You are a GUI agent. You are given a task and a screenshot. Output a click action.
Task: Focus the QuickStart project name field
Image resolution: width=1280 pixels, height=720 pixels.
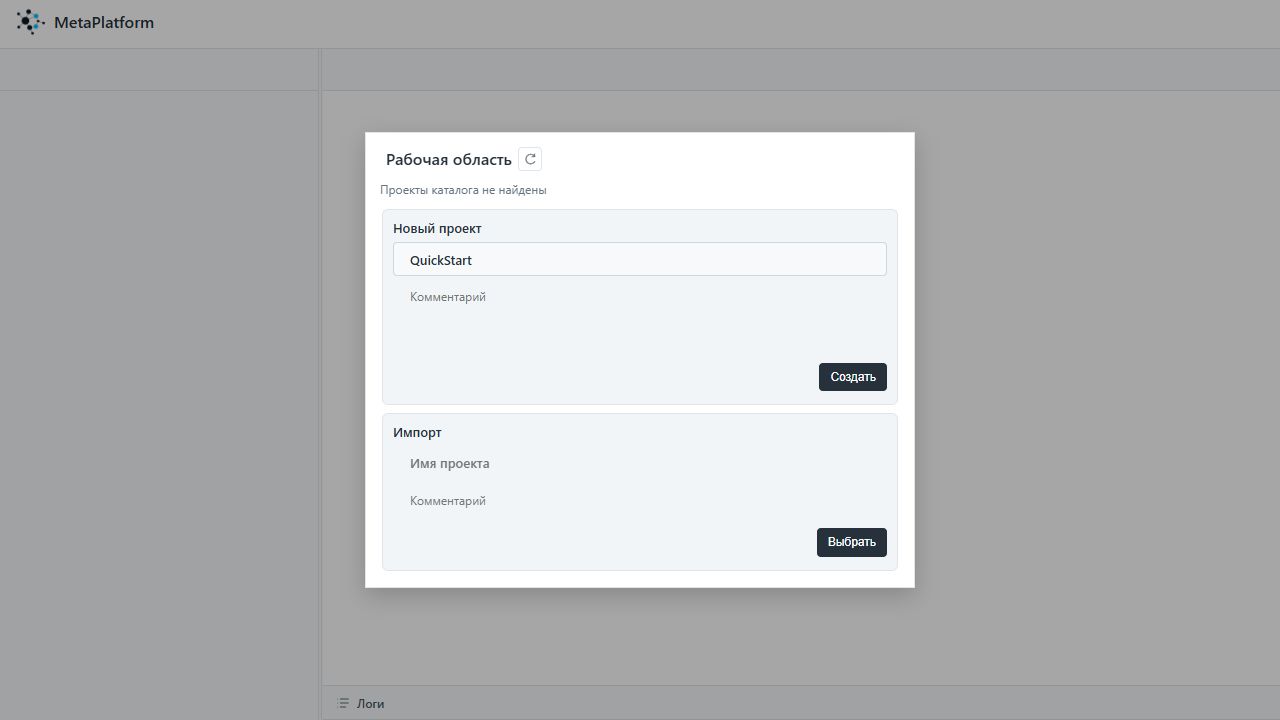640,260
